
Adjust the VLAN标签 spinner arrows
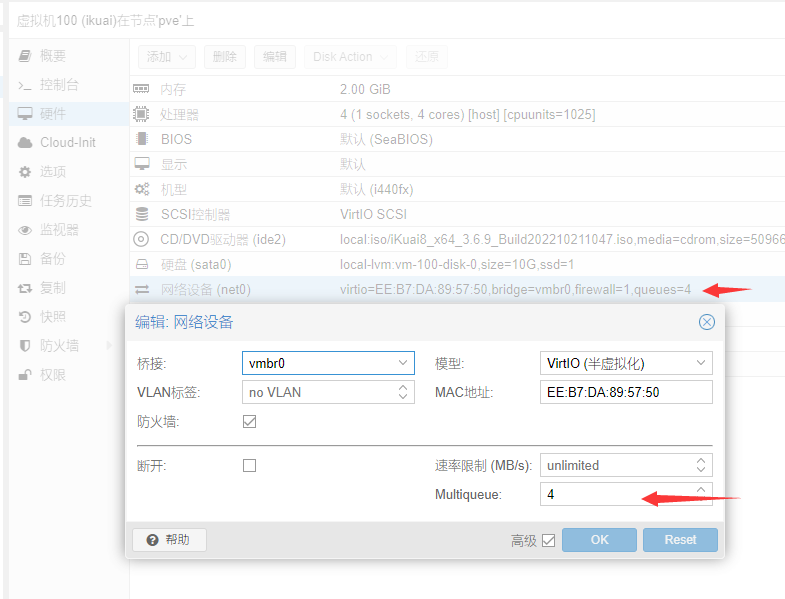coord(403,392)
